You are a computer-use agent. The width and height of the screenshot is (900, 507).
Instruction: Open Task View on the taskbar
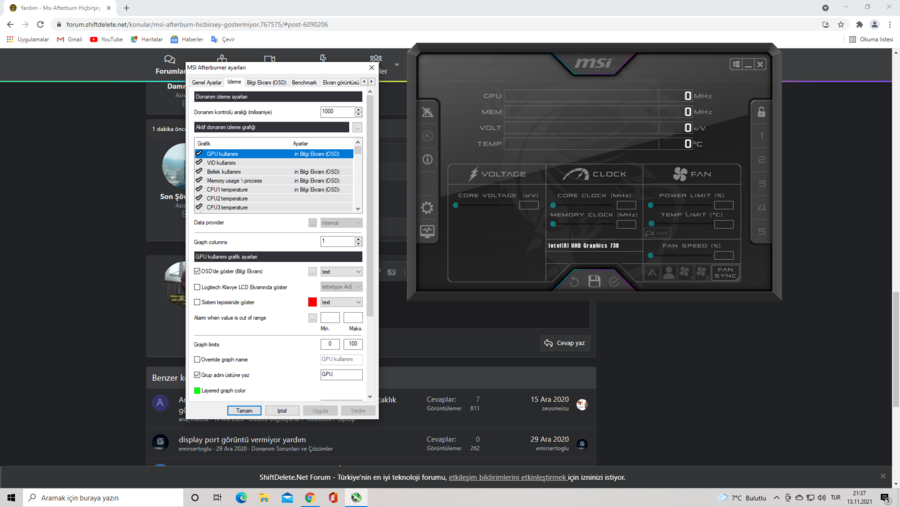218,497
